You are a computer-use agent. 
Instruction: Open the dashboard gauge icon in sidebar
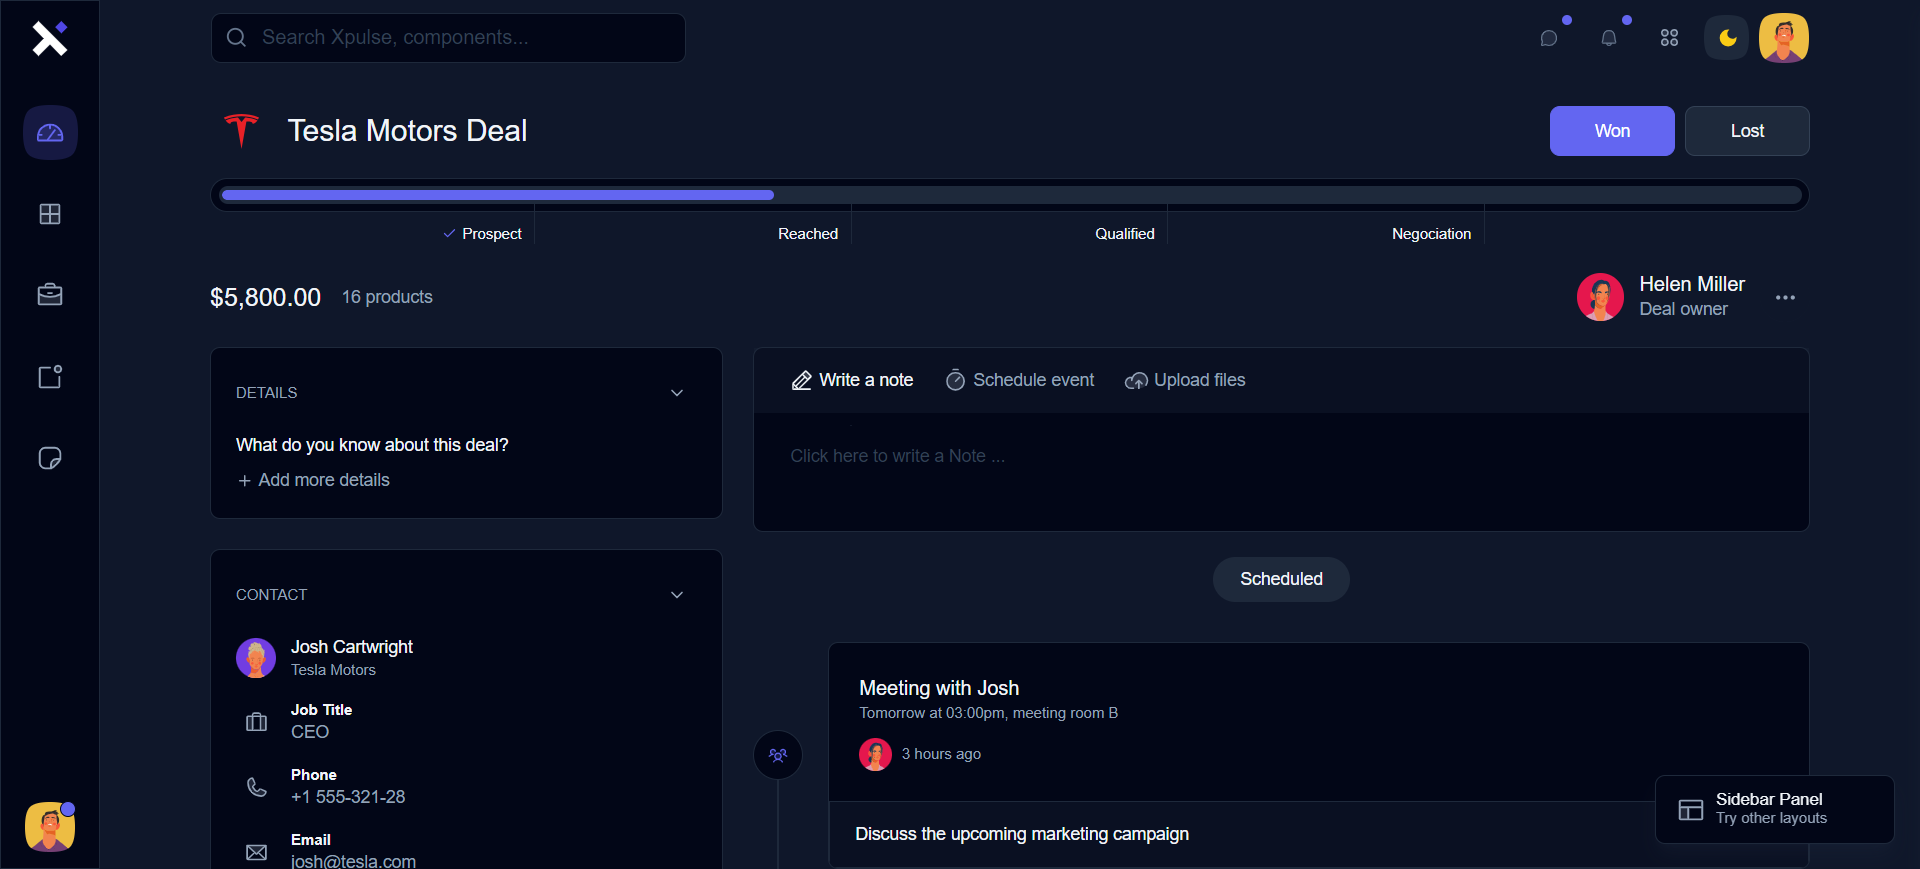[x=50, y=133]
